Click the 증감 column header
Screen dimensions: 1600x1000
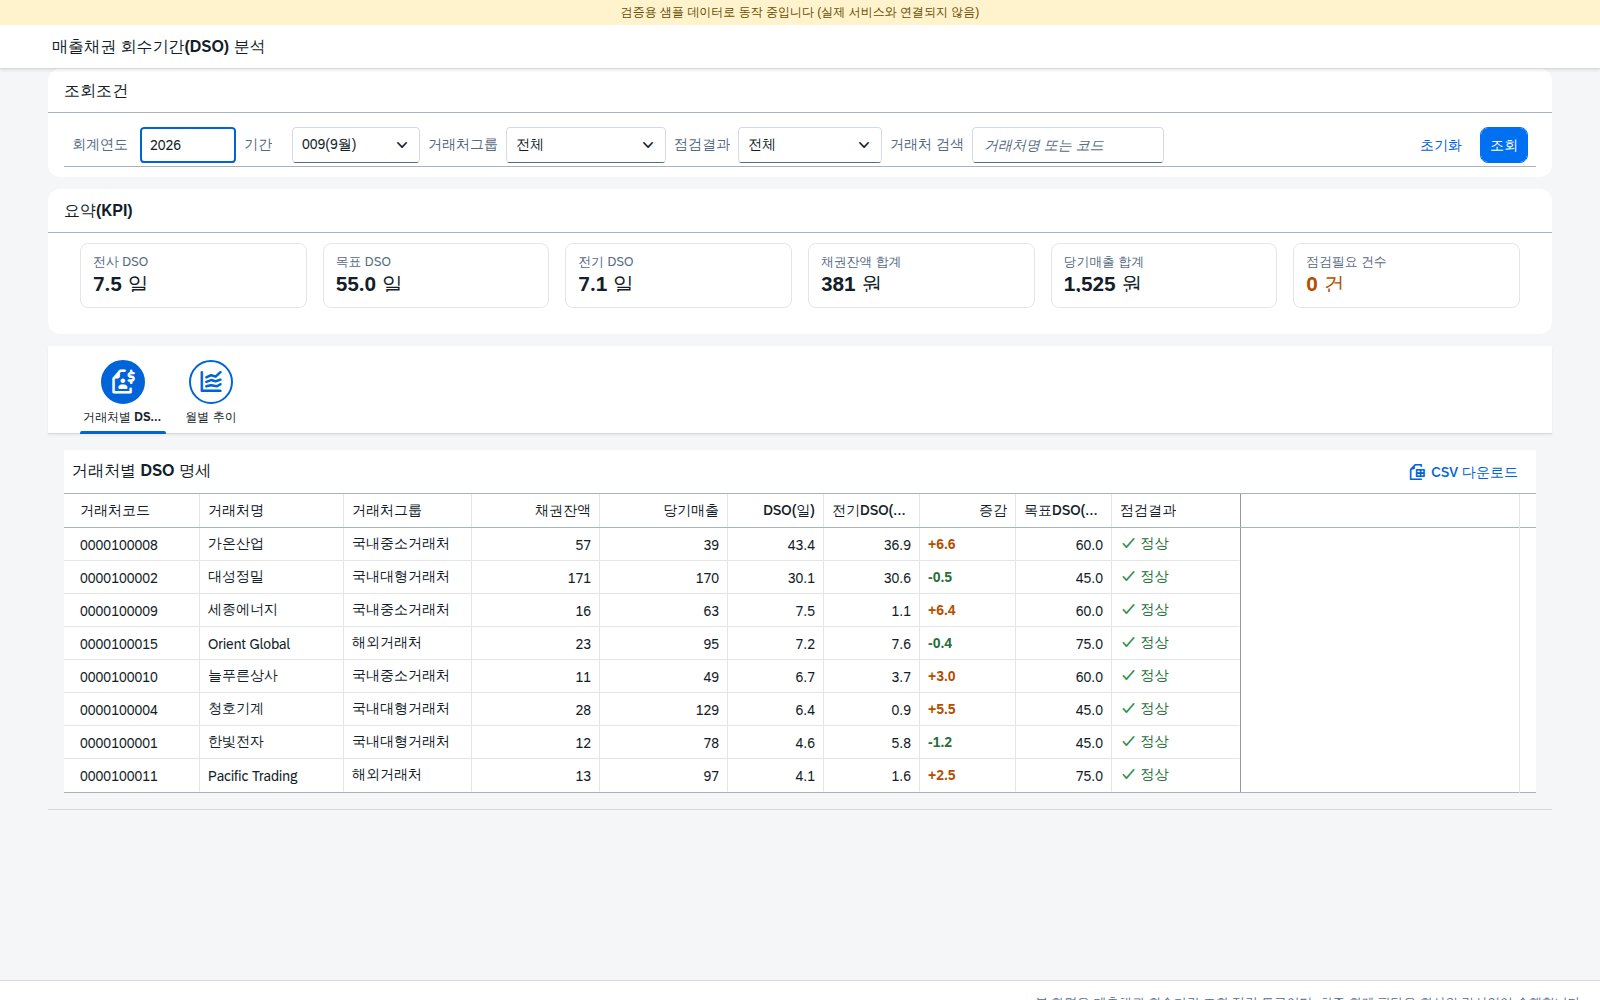(968, 511)
